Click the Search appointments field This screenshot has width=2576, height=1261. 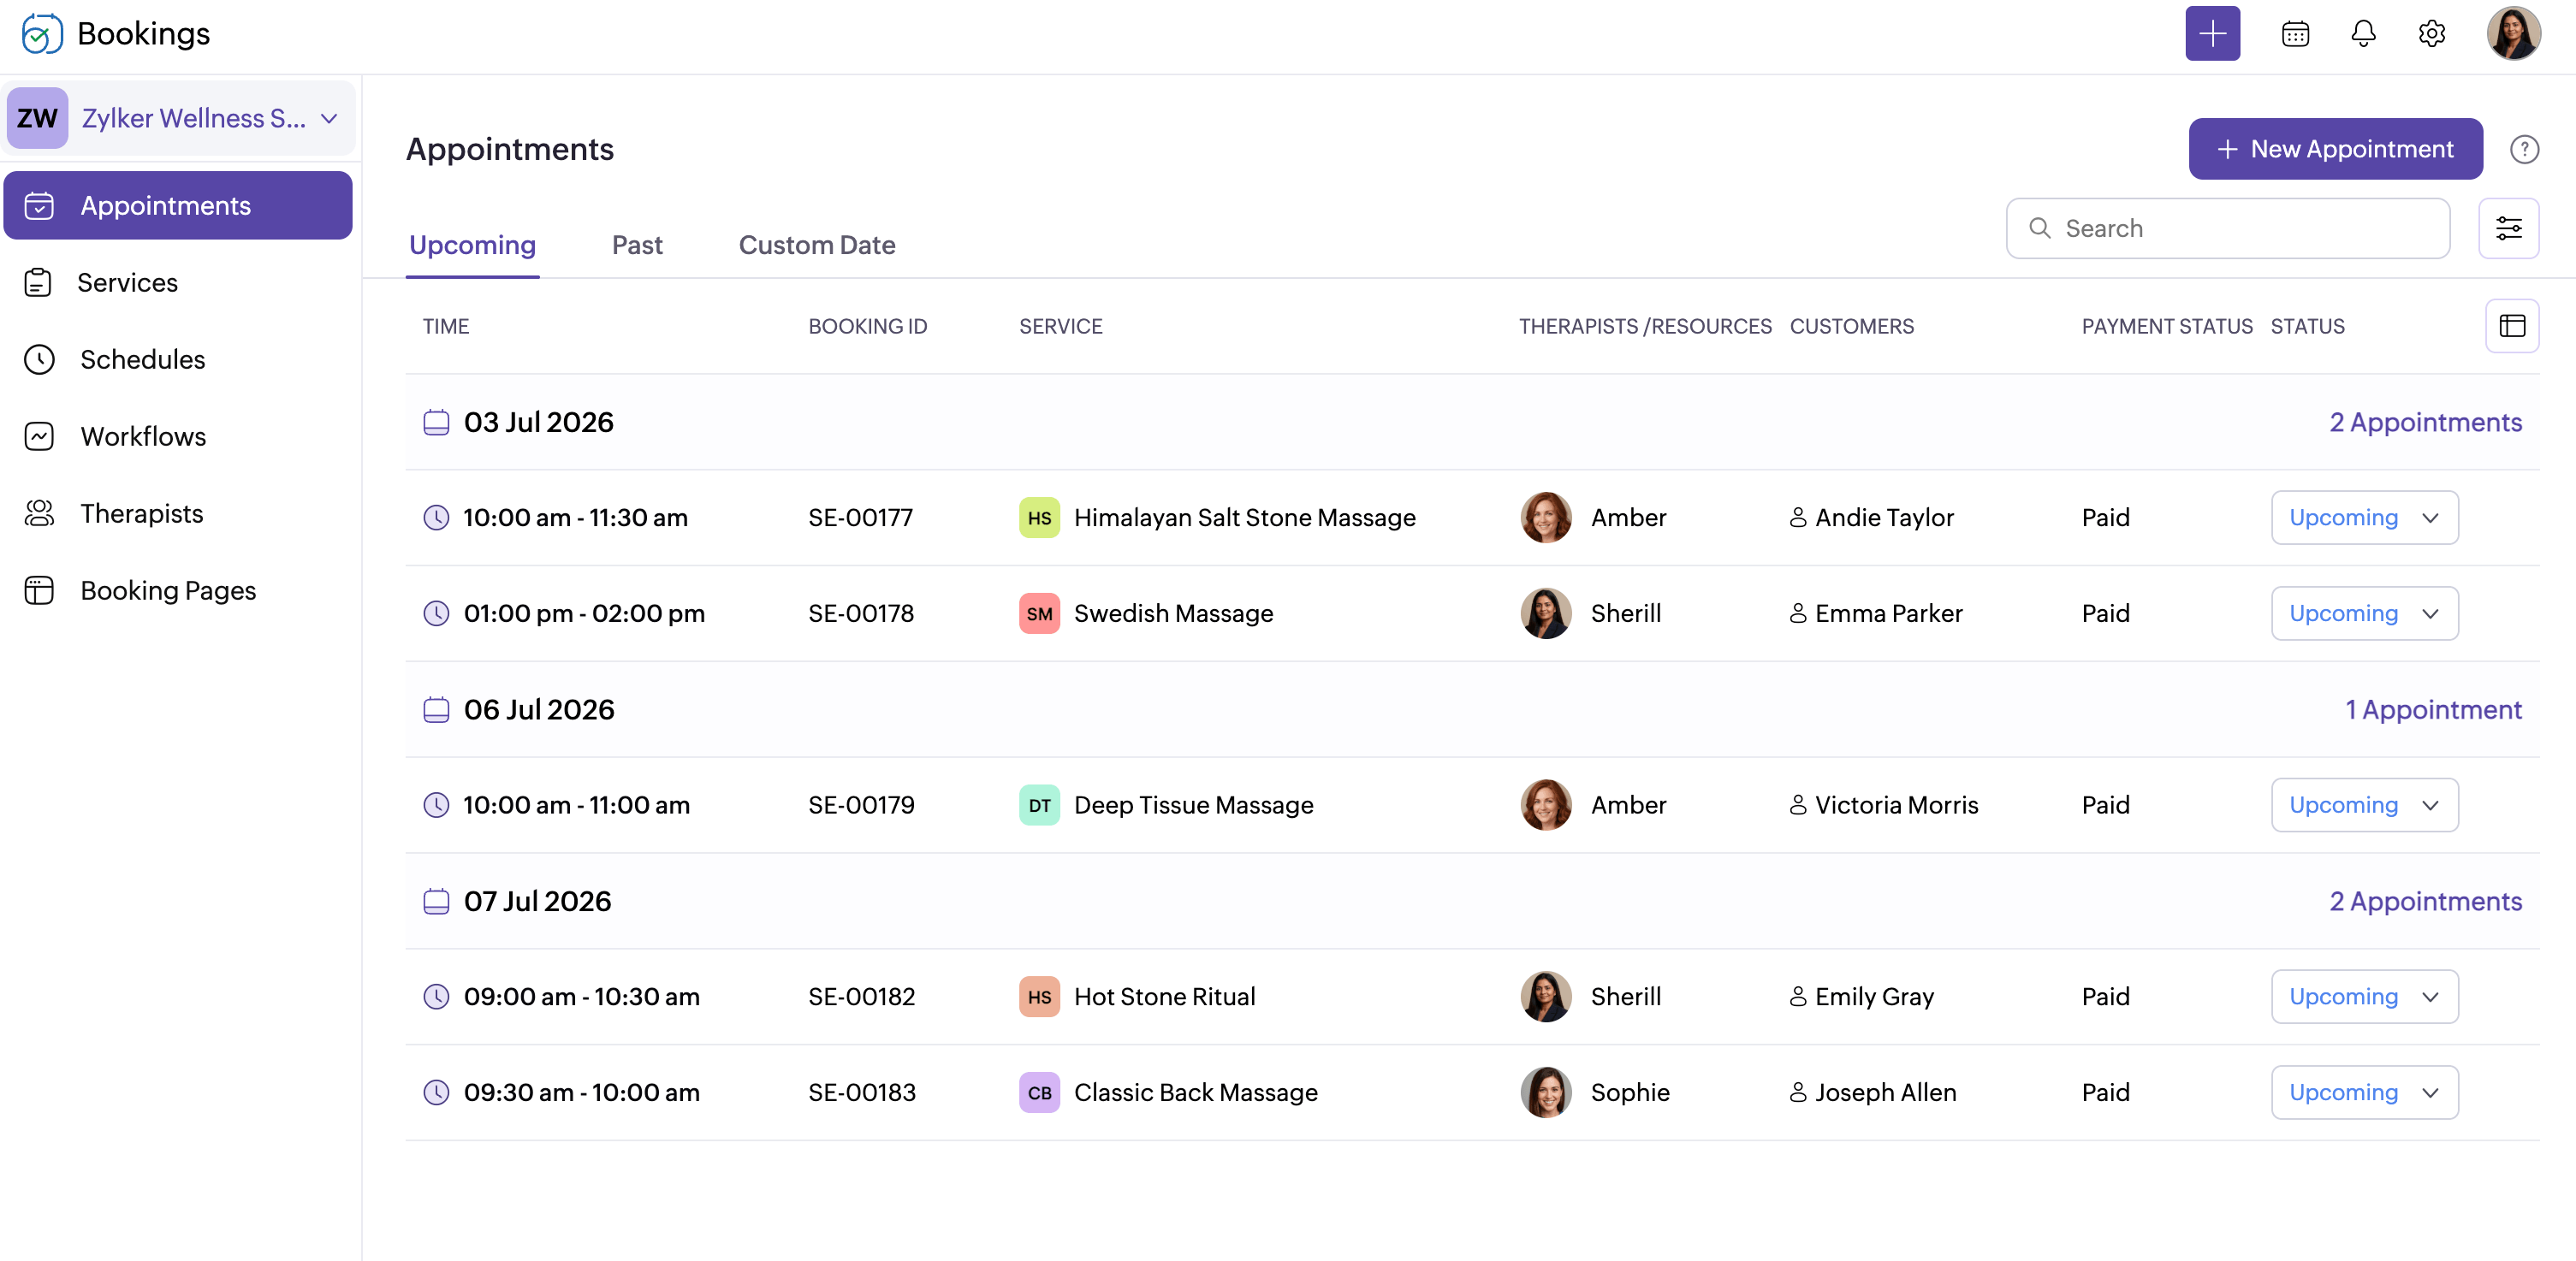coord(2227,228)
